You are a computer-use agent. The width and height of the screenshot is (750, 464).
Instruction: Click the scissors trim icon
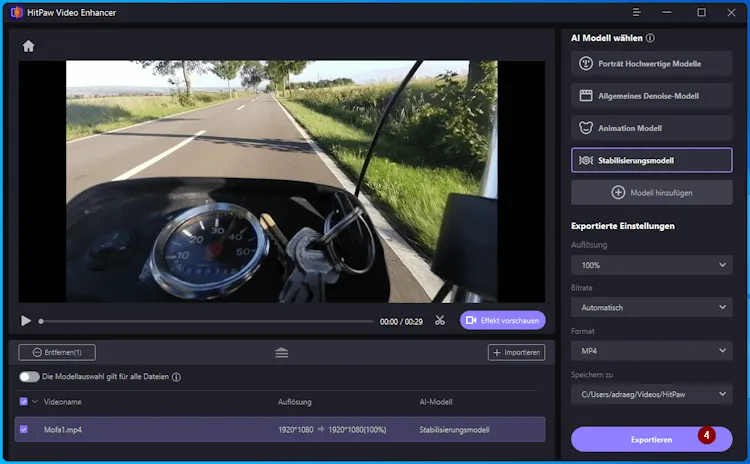pos(439,321)
